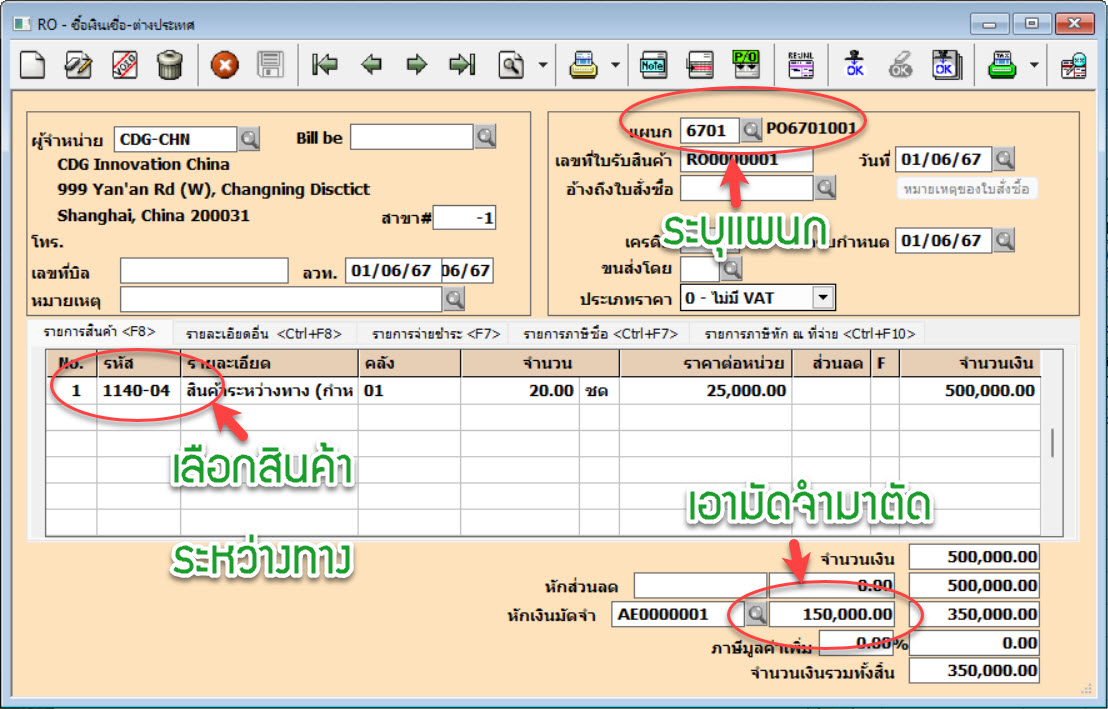Switch to the รายการสินค้า <F8> tab
1108x709 pixels.
[99, 332]
